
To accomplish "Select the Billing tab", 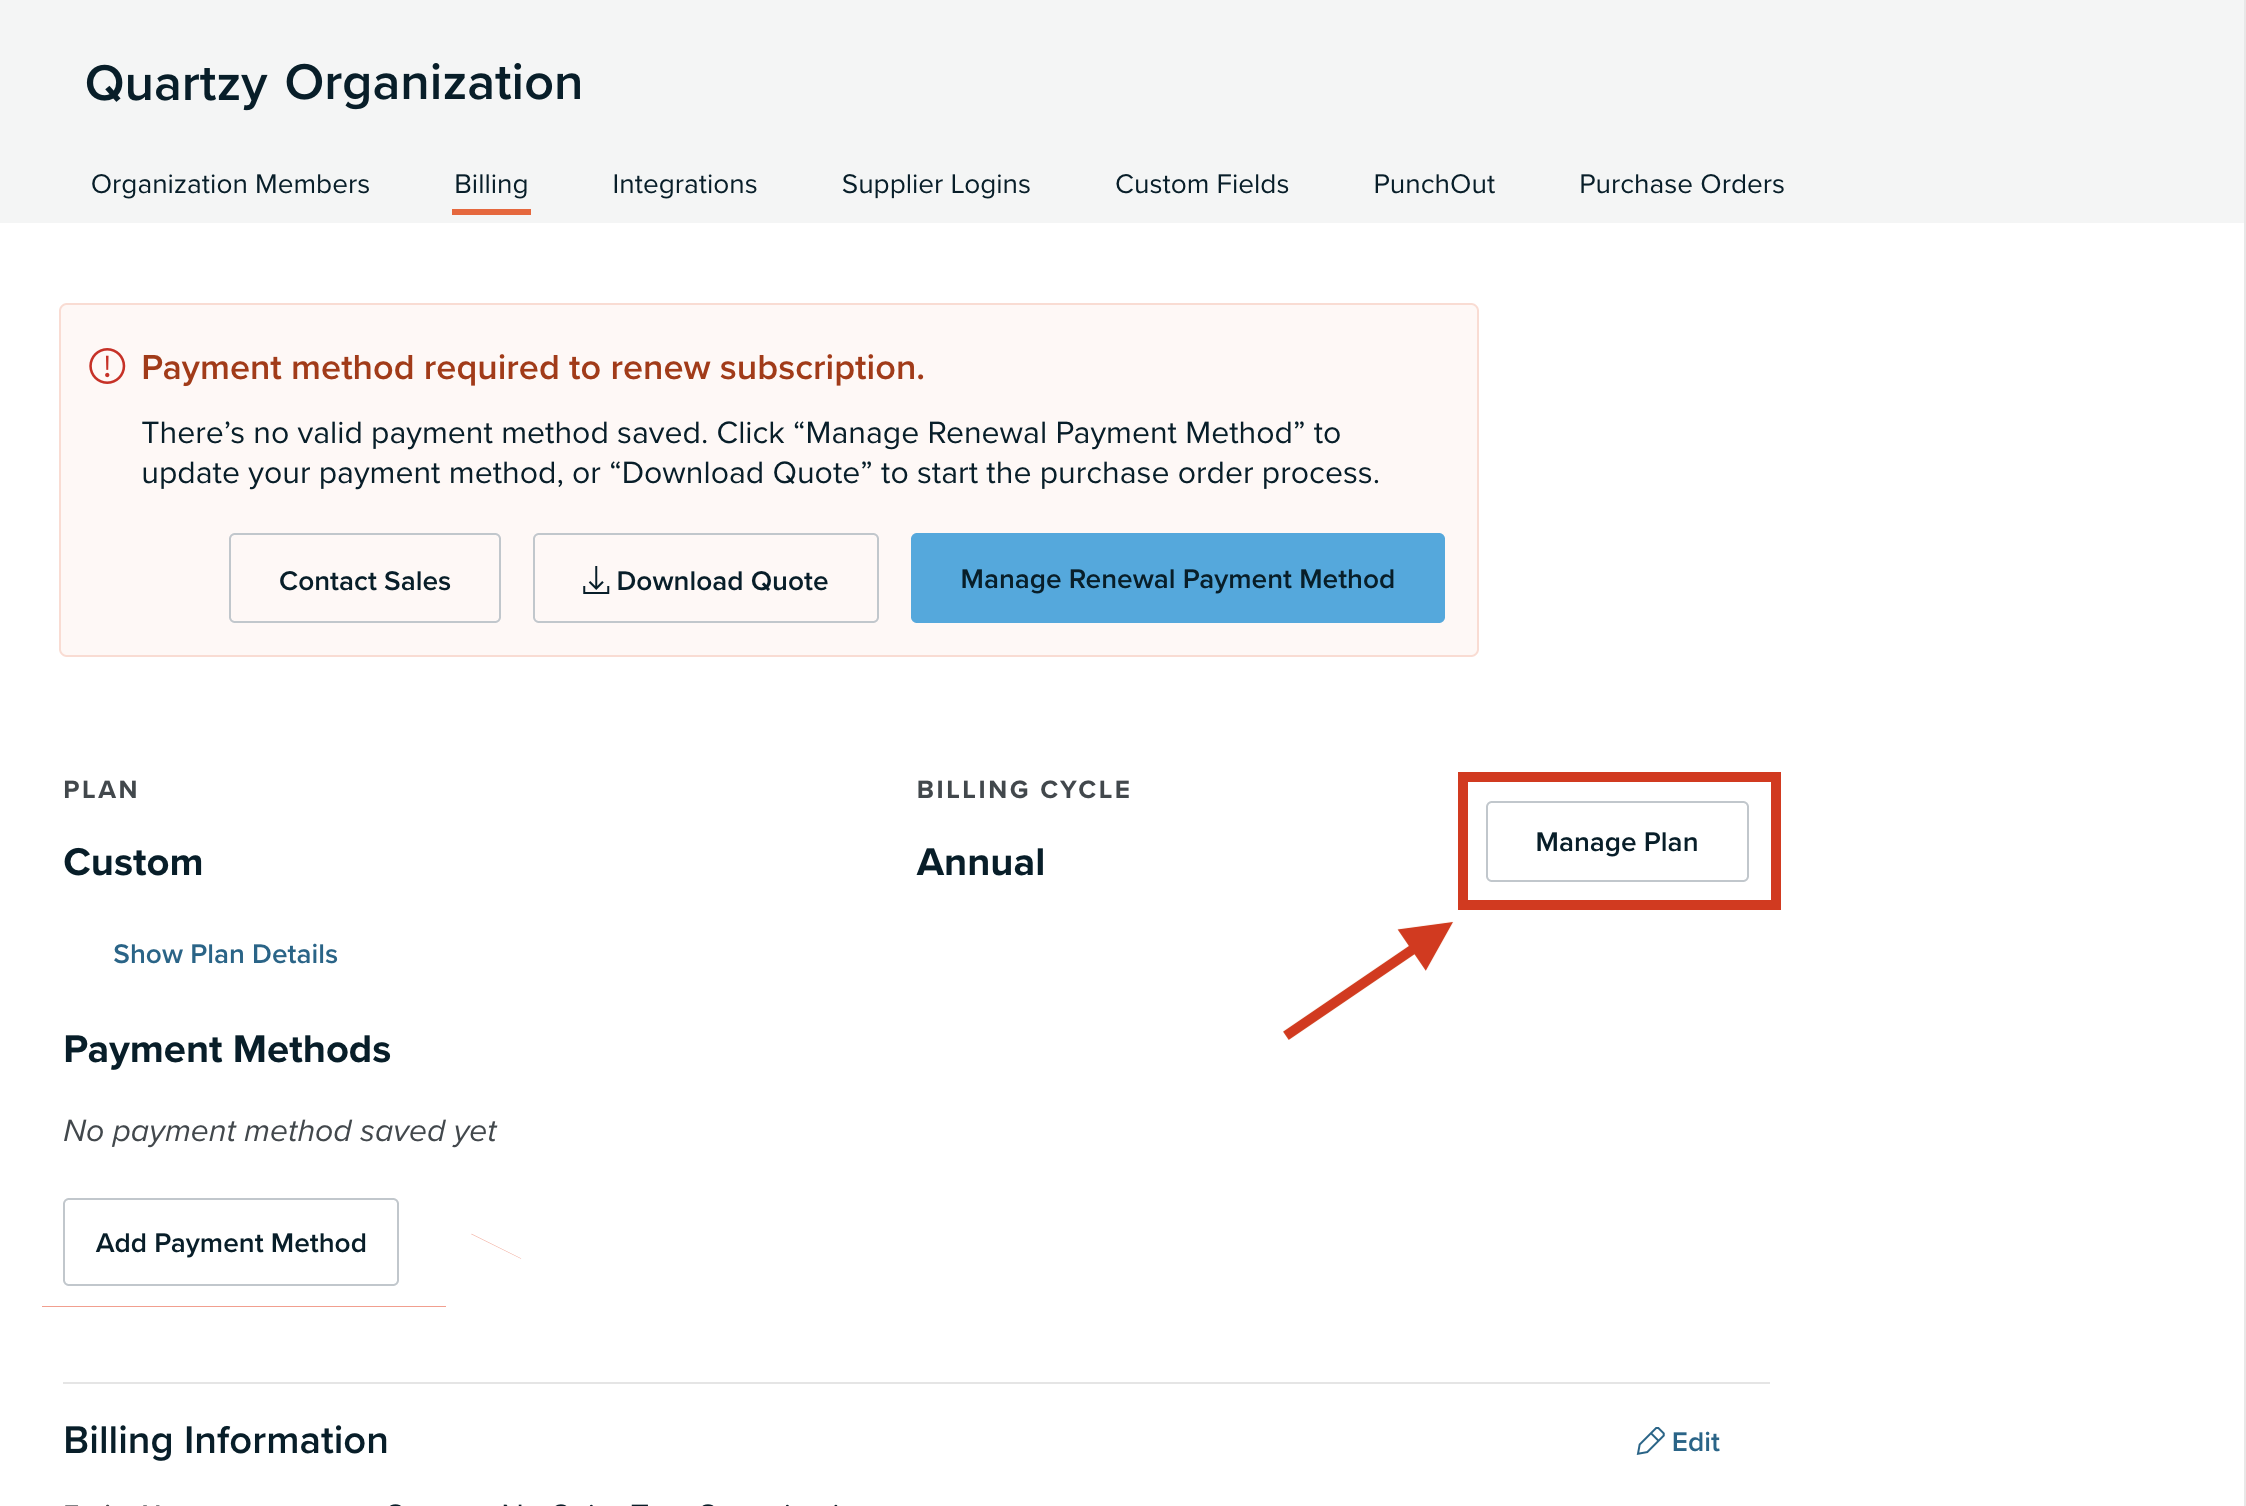I will [x=491, y=184].
